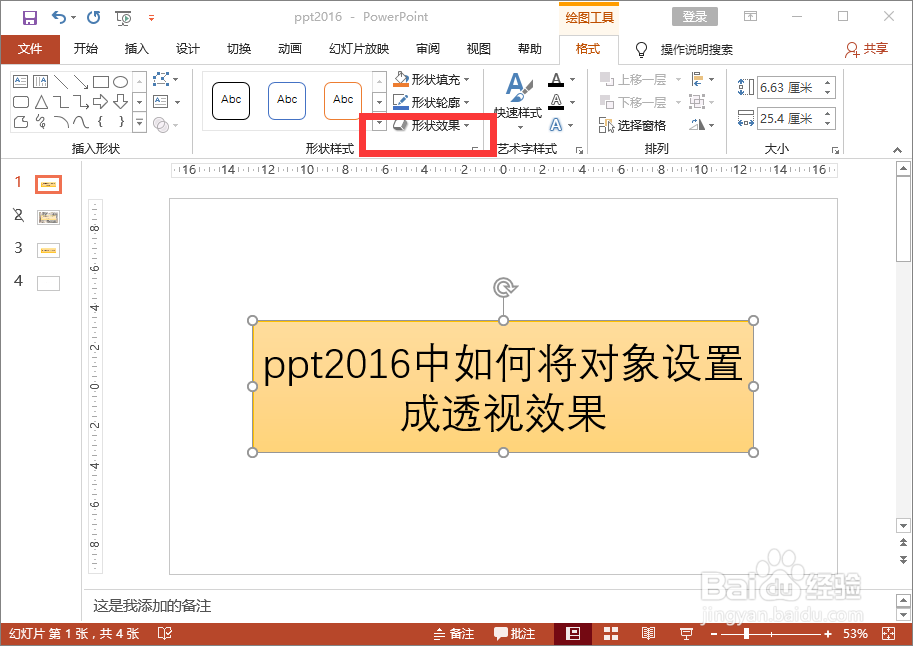Image resolution: width=913 pixels, height=646 pixels.
Task: Select the oval shape icon
Action: point(121,82)
